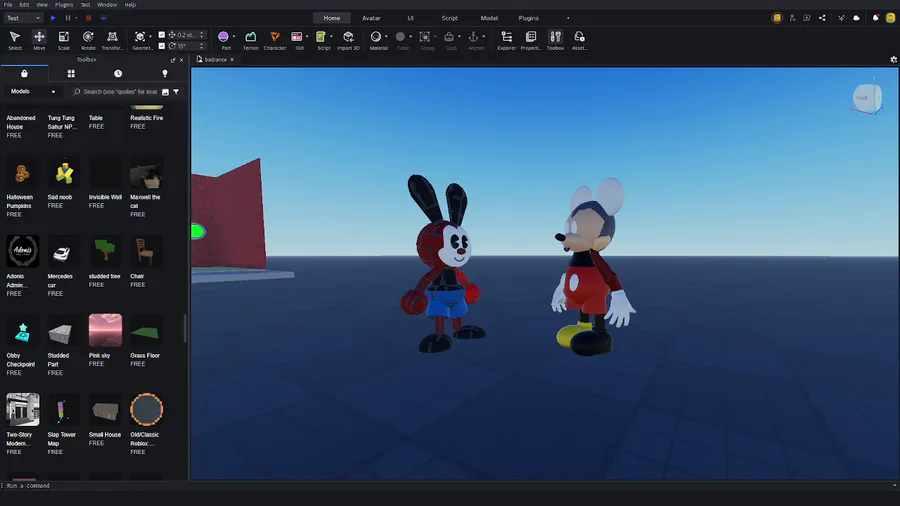This screenshot has height=506, width=900.
Task: Open the notifications bell
Action: tap(875, 18)
